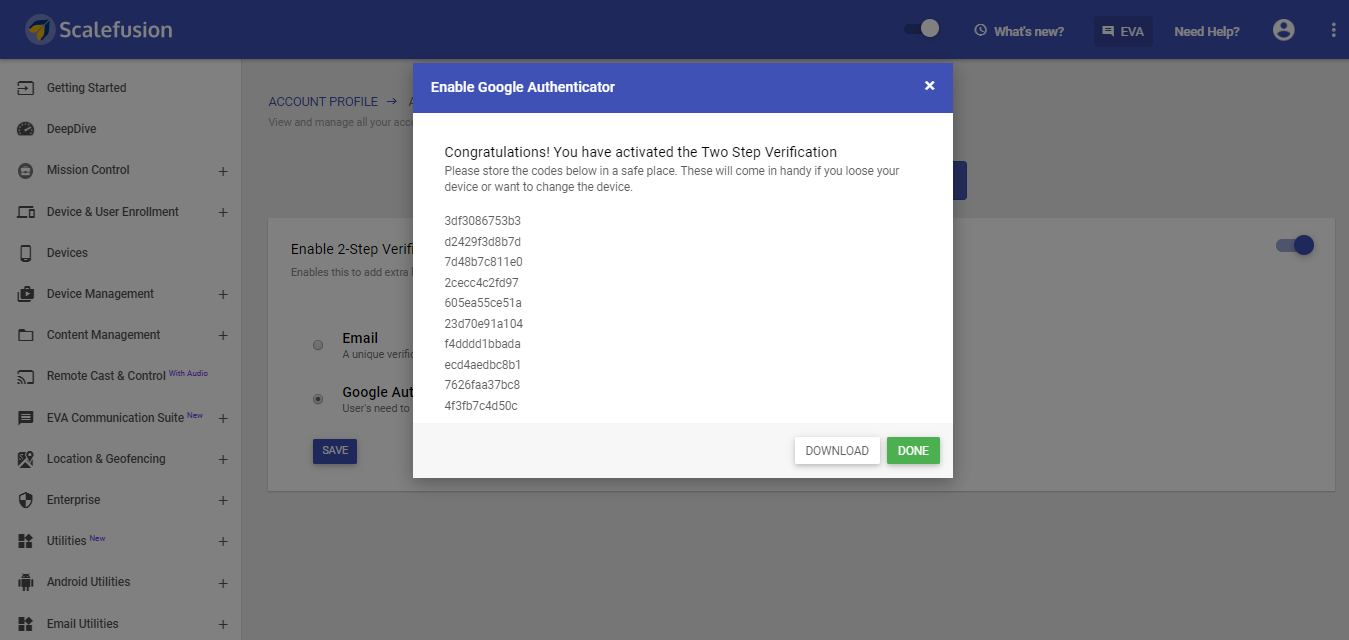The height and width of the screenshot is (640, 1349).
Task: Click the DOWNLOAD button
Action: point(837,451)
